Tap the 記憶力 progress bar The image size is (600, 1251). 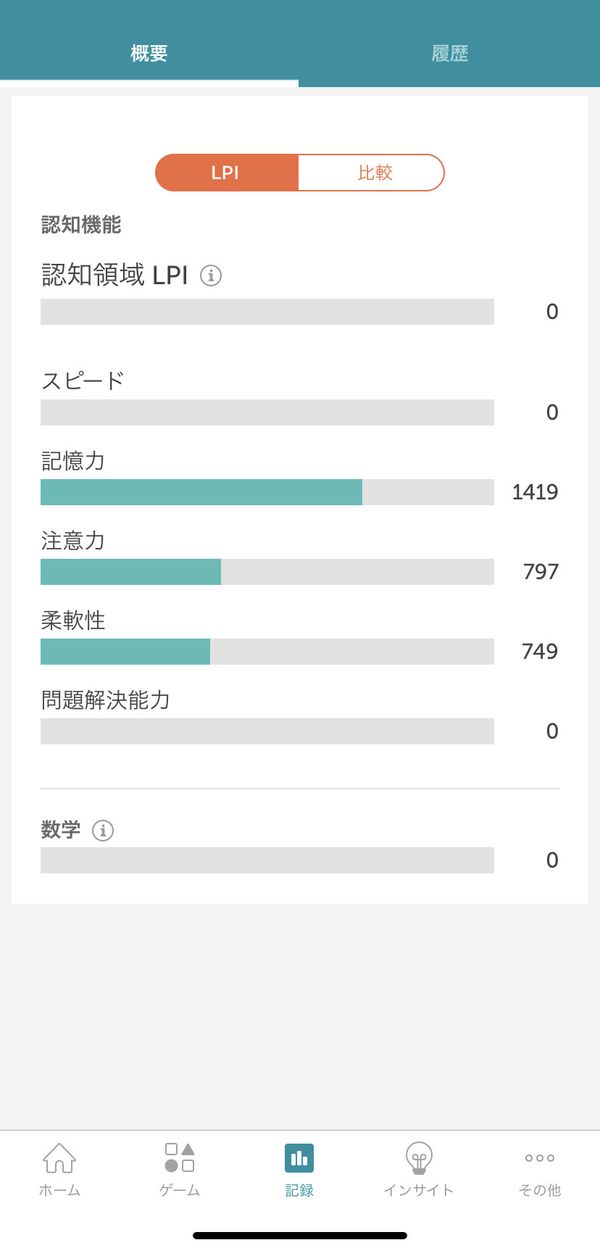pyautogui.click(x=267, y=492)
